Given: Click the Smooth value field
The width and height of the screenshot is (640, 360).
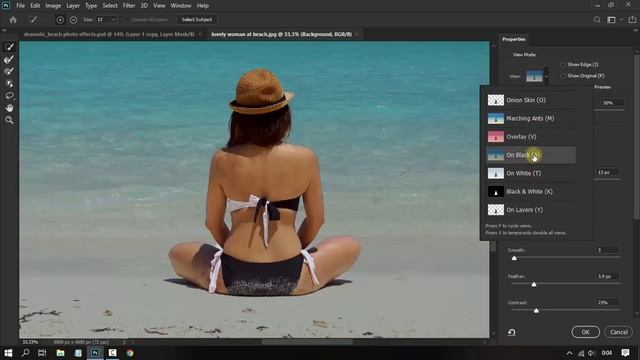Looking at the screenshot, I should (607, 250).
